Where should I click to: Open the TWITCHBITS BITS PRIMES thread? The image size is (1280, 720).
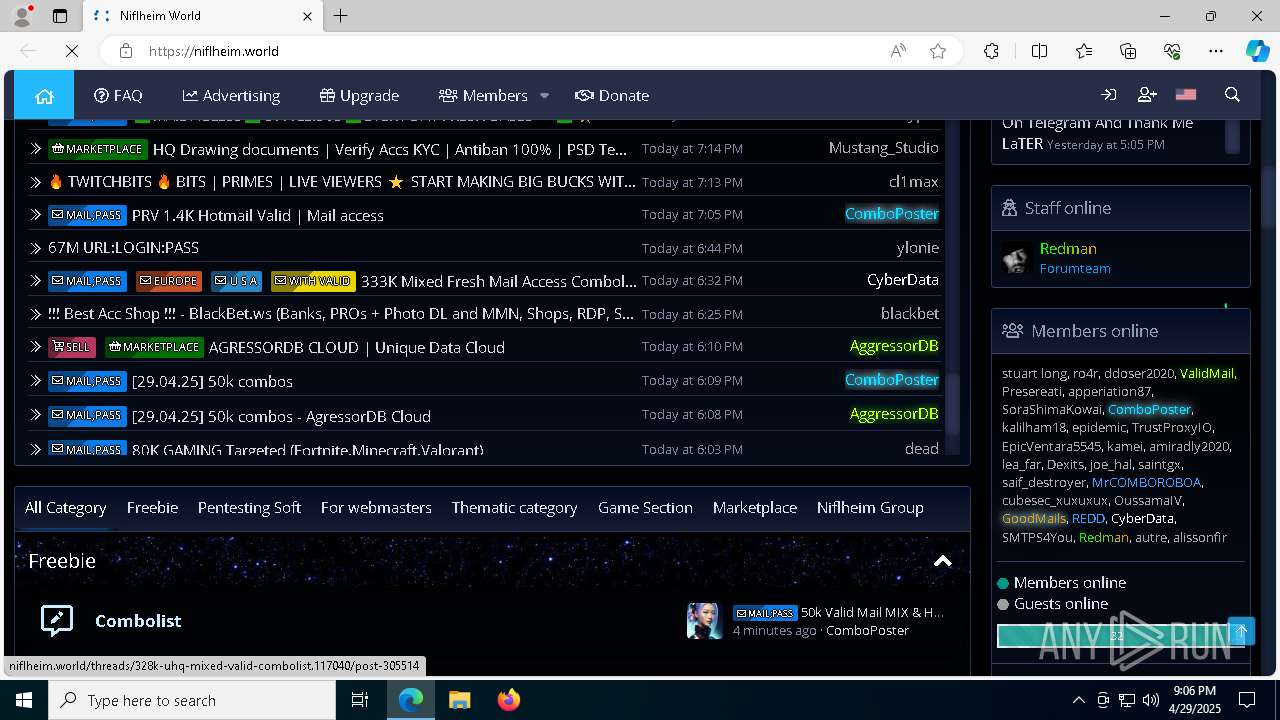[x=342, y=182]
